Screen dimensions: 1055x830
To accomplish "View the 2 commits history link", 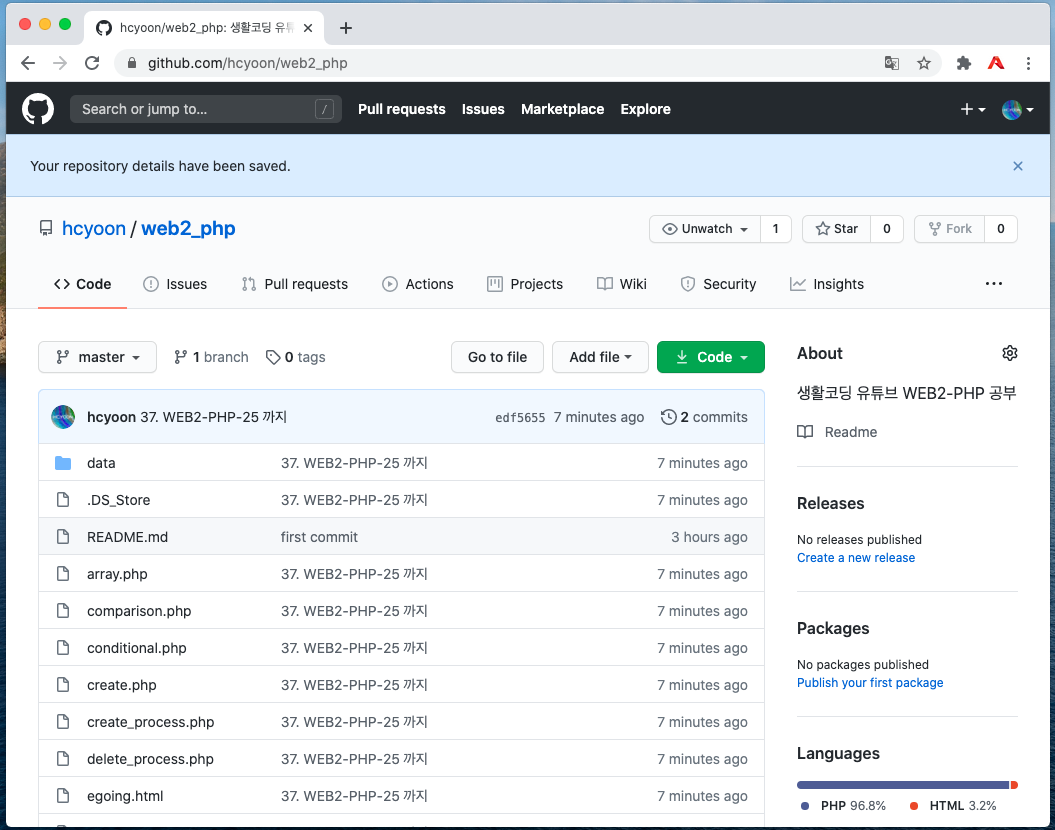I will tap(704, 417).
